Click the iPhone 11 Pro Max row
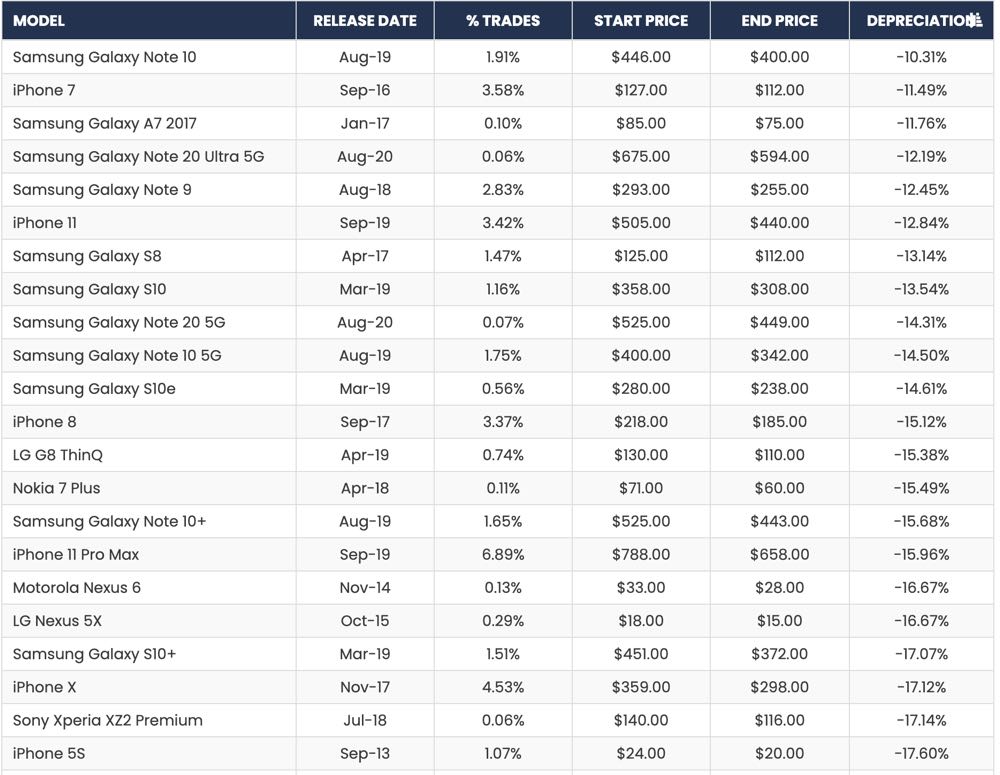Screen dimensions: 1000x775 tap(76, 554)
